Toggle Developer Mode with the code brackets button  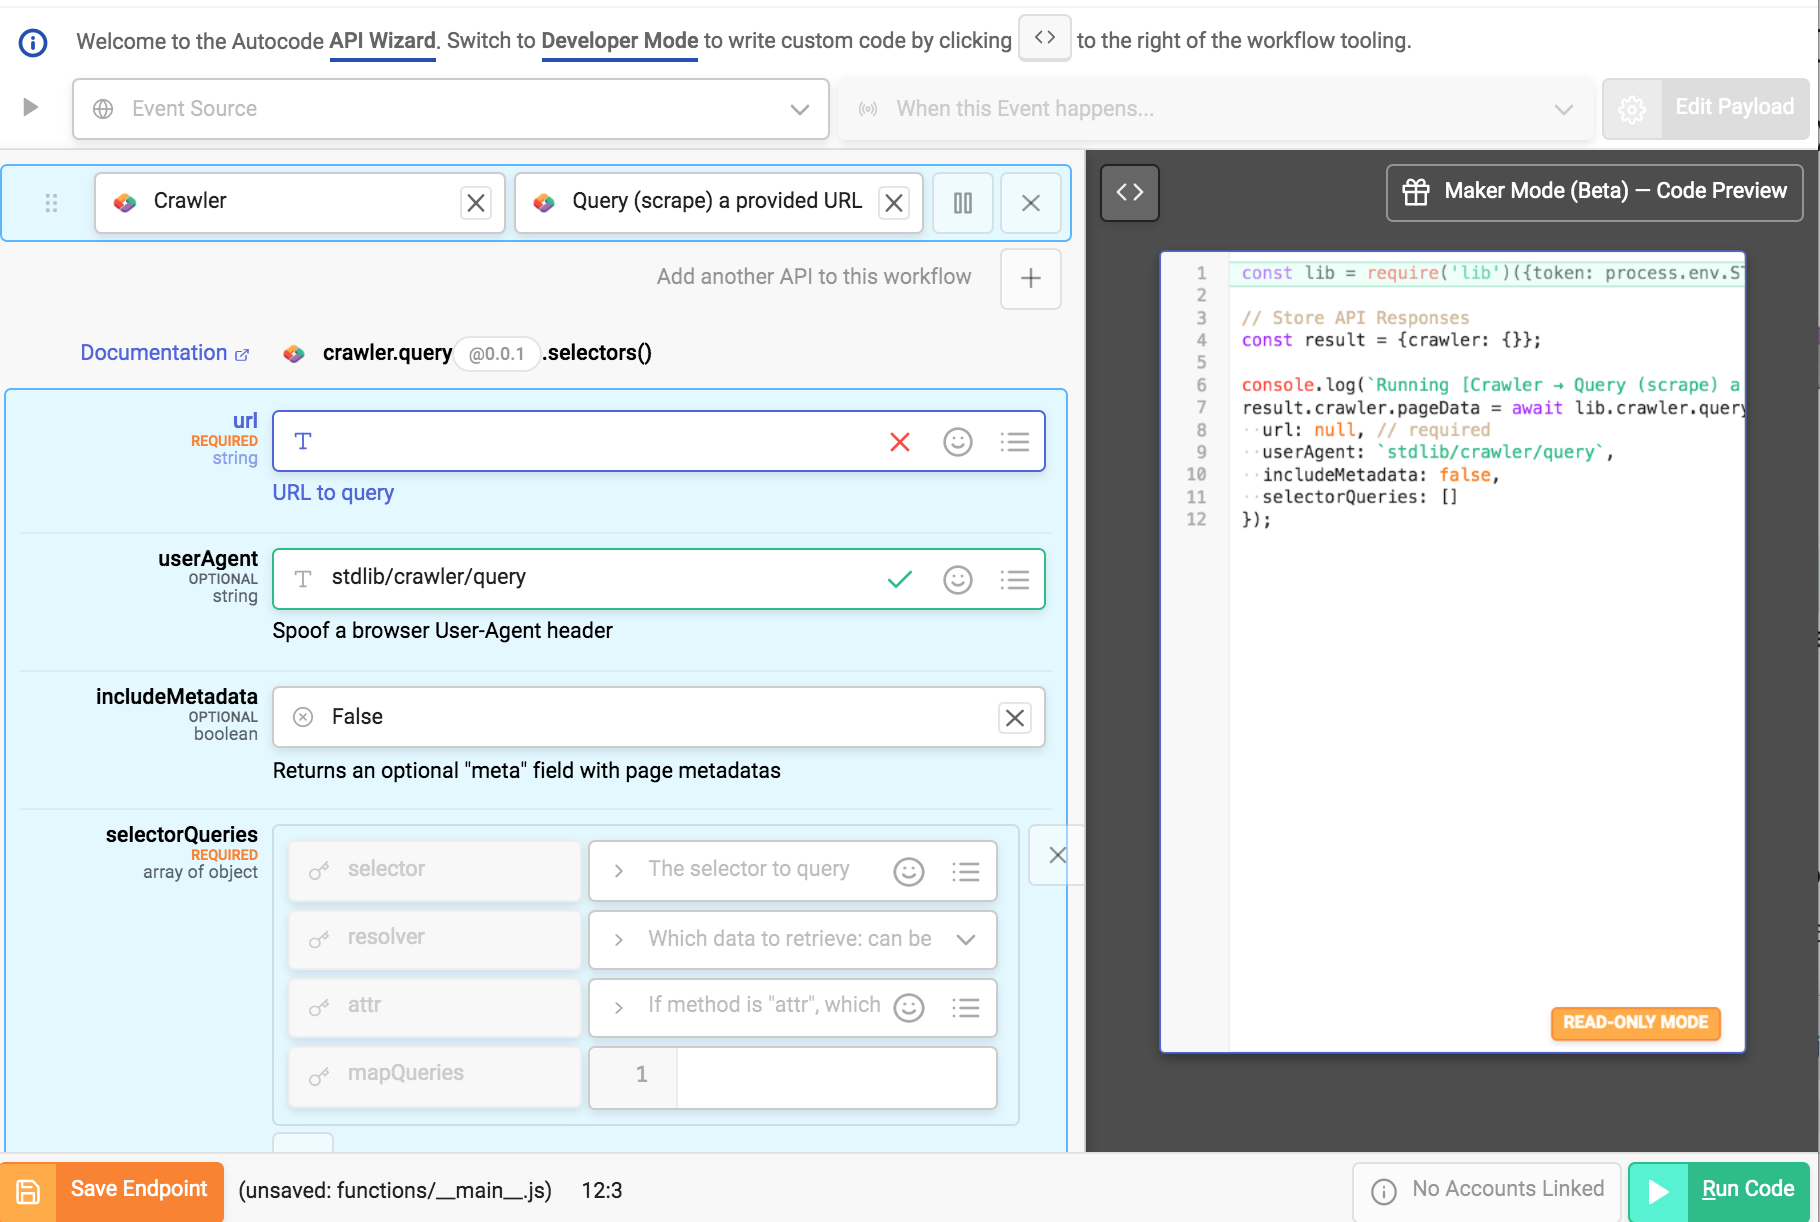pos(1130,192)
